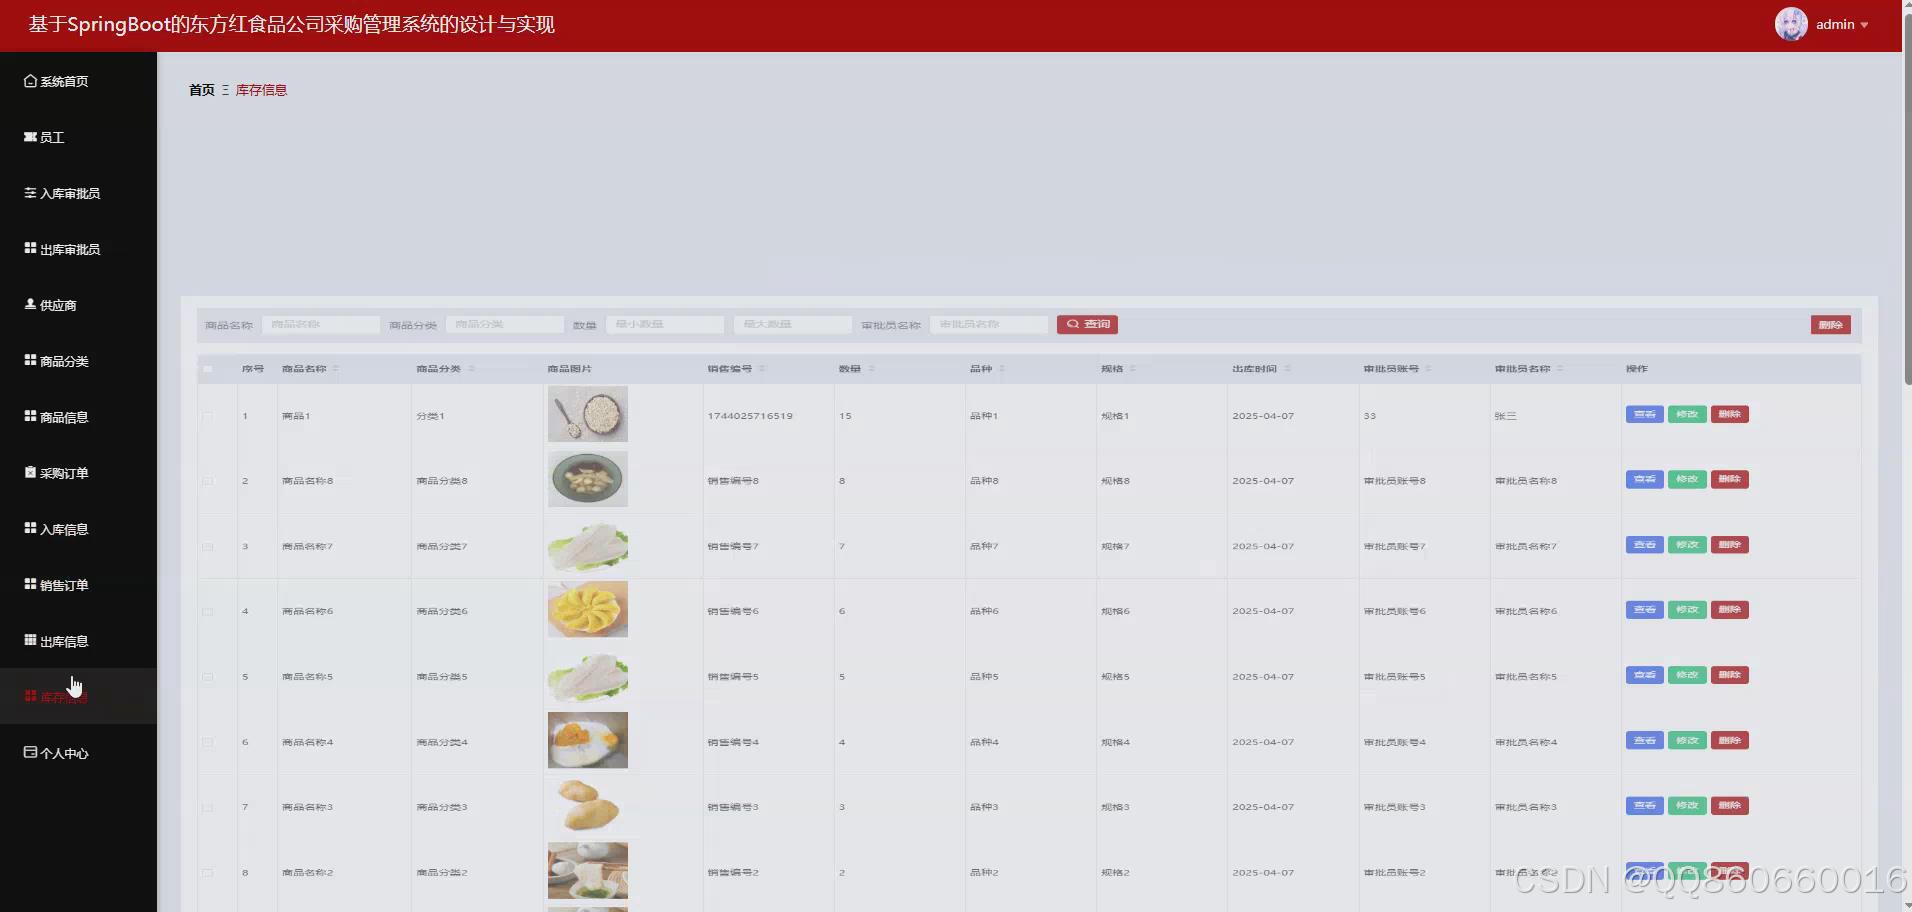Click 删除 for row 商品名称4
This screenshot has width=1912, height=912.
(x=1730, y=741)
